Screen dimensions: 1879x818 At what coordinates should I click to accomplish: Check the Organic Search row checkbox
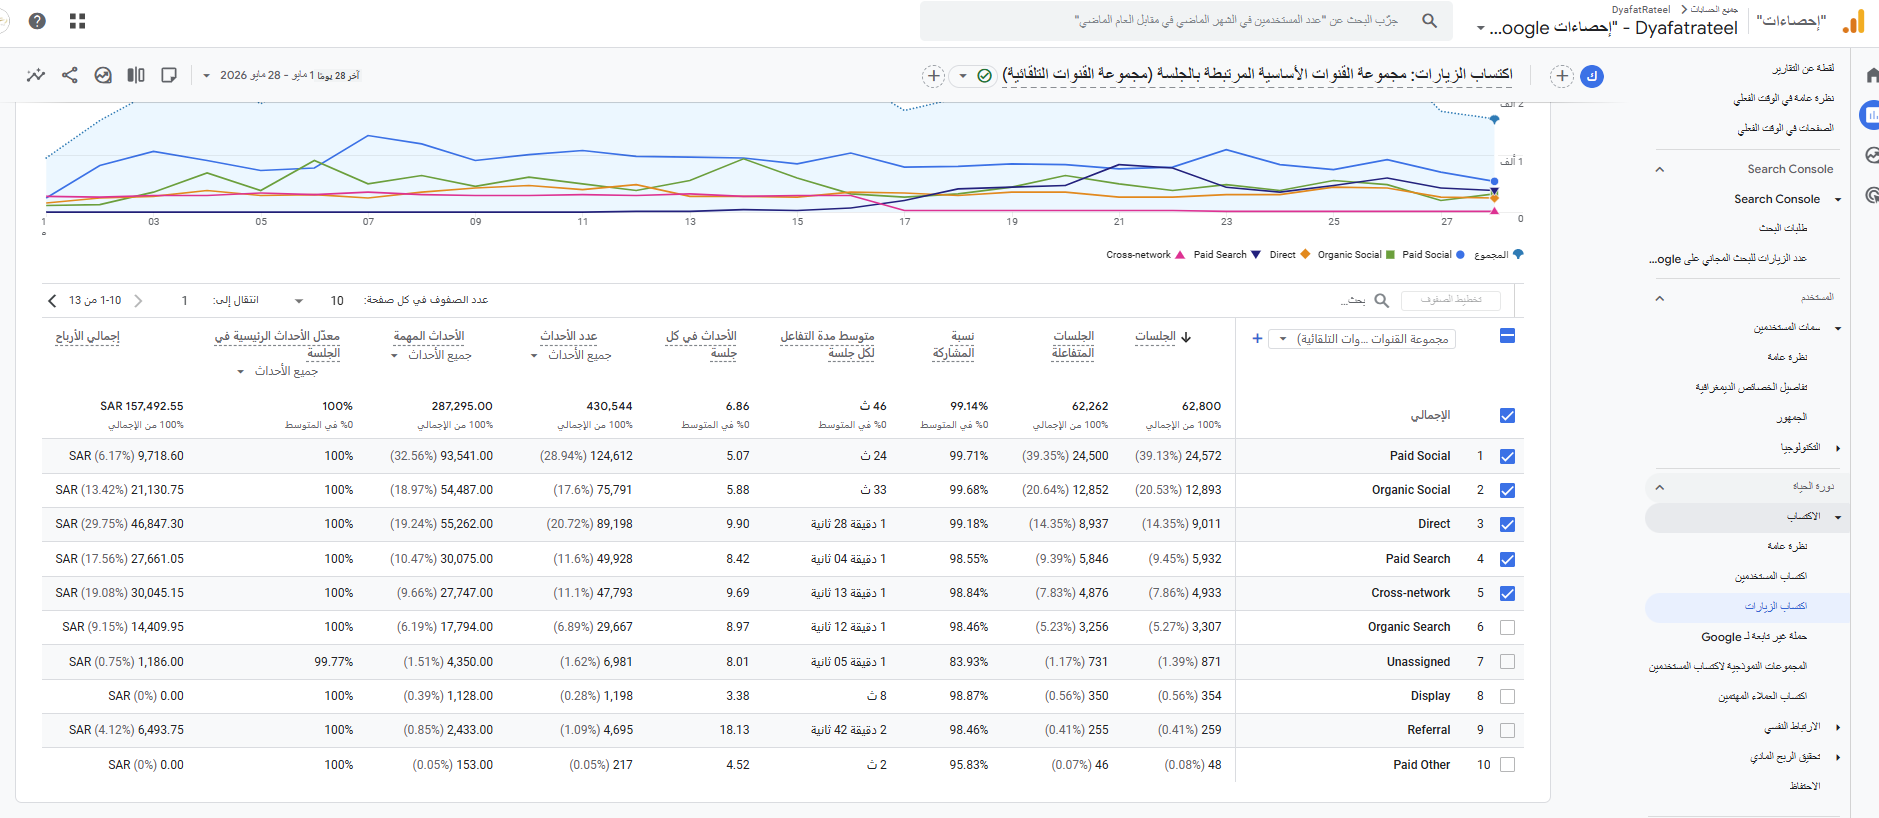click(1507, 627)
